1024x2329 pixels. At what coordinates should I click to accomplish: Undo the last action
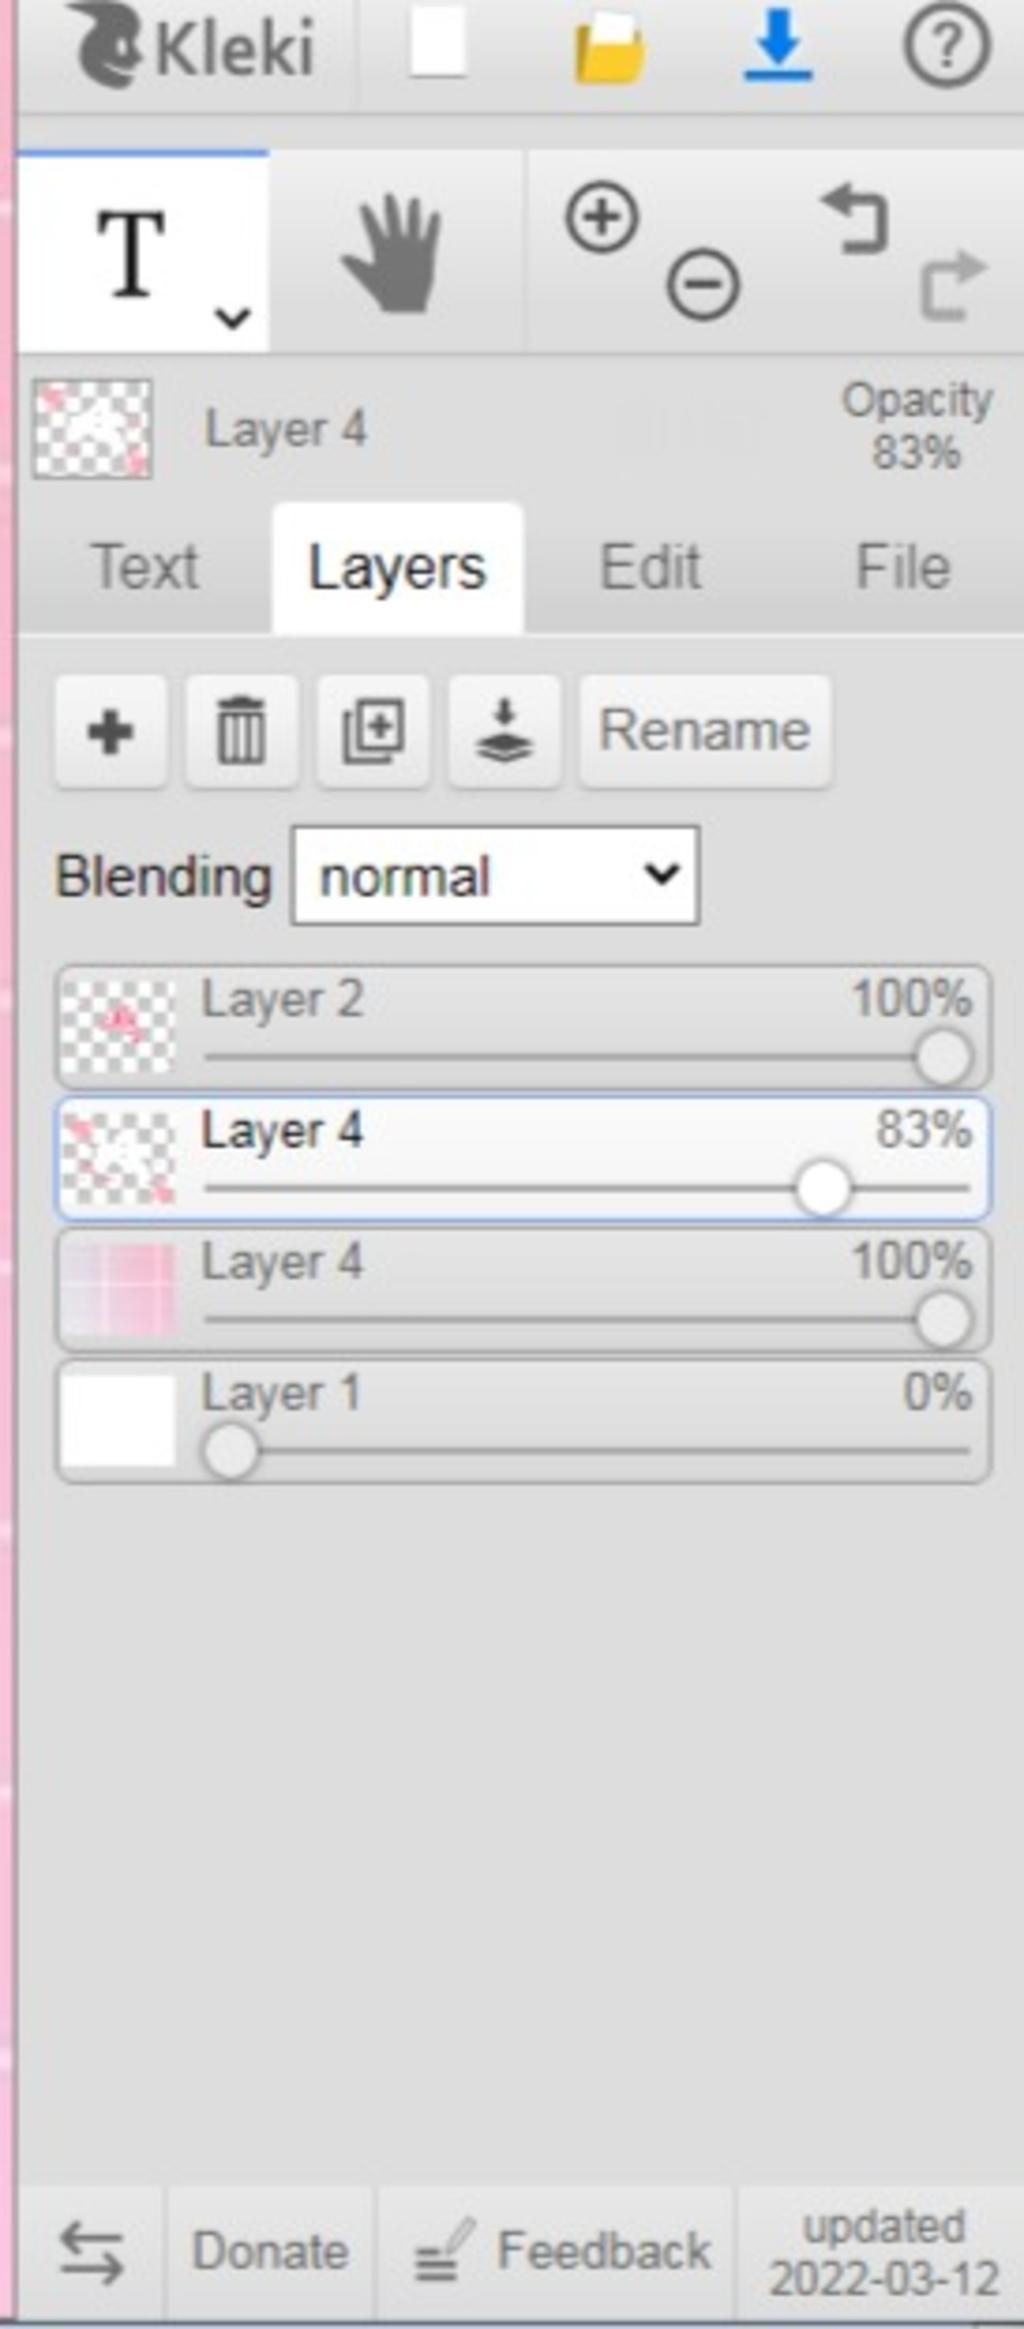856,219
